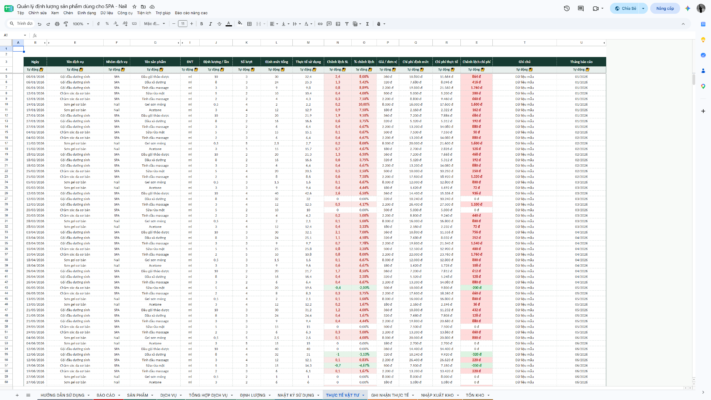Click the Nâng cấp button
Viewport: 711px width, 400px height.
[665, 8]
